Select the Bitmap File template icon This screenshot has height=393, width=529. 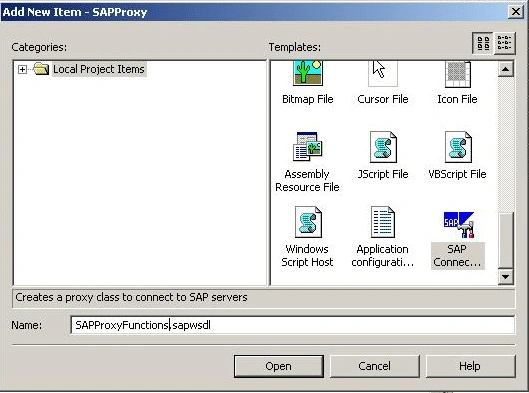(308, 73)
